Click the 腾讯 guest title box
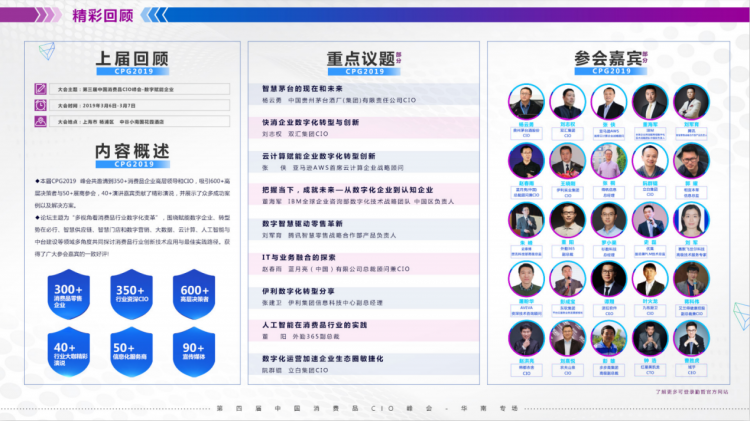Image resolution: width=750 pixels, height=421 pixels. pyautogui.click(x=691, y=133)
